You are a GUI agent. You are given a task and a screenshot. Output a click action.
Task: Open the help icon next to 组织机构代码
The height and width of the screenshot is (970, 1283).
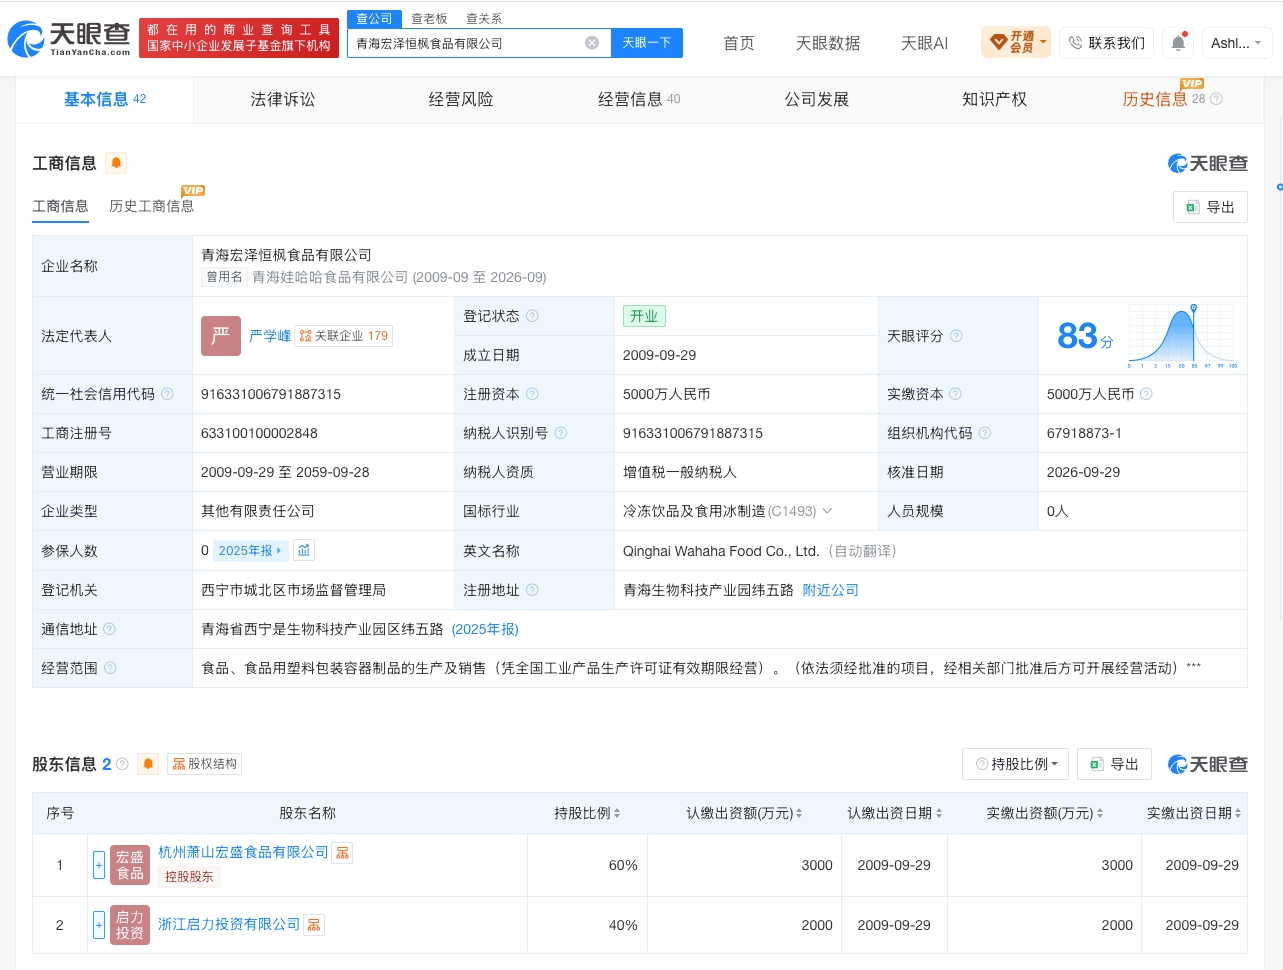coord(984,433)
